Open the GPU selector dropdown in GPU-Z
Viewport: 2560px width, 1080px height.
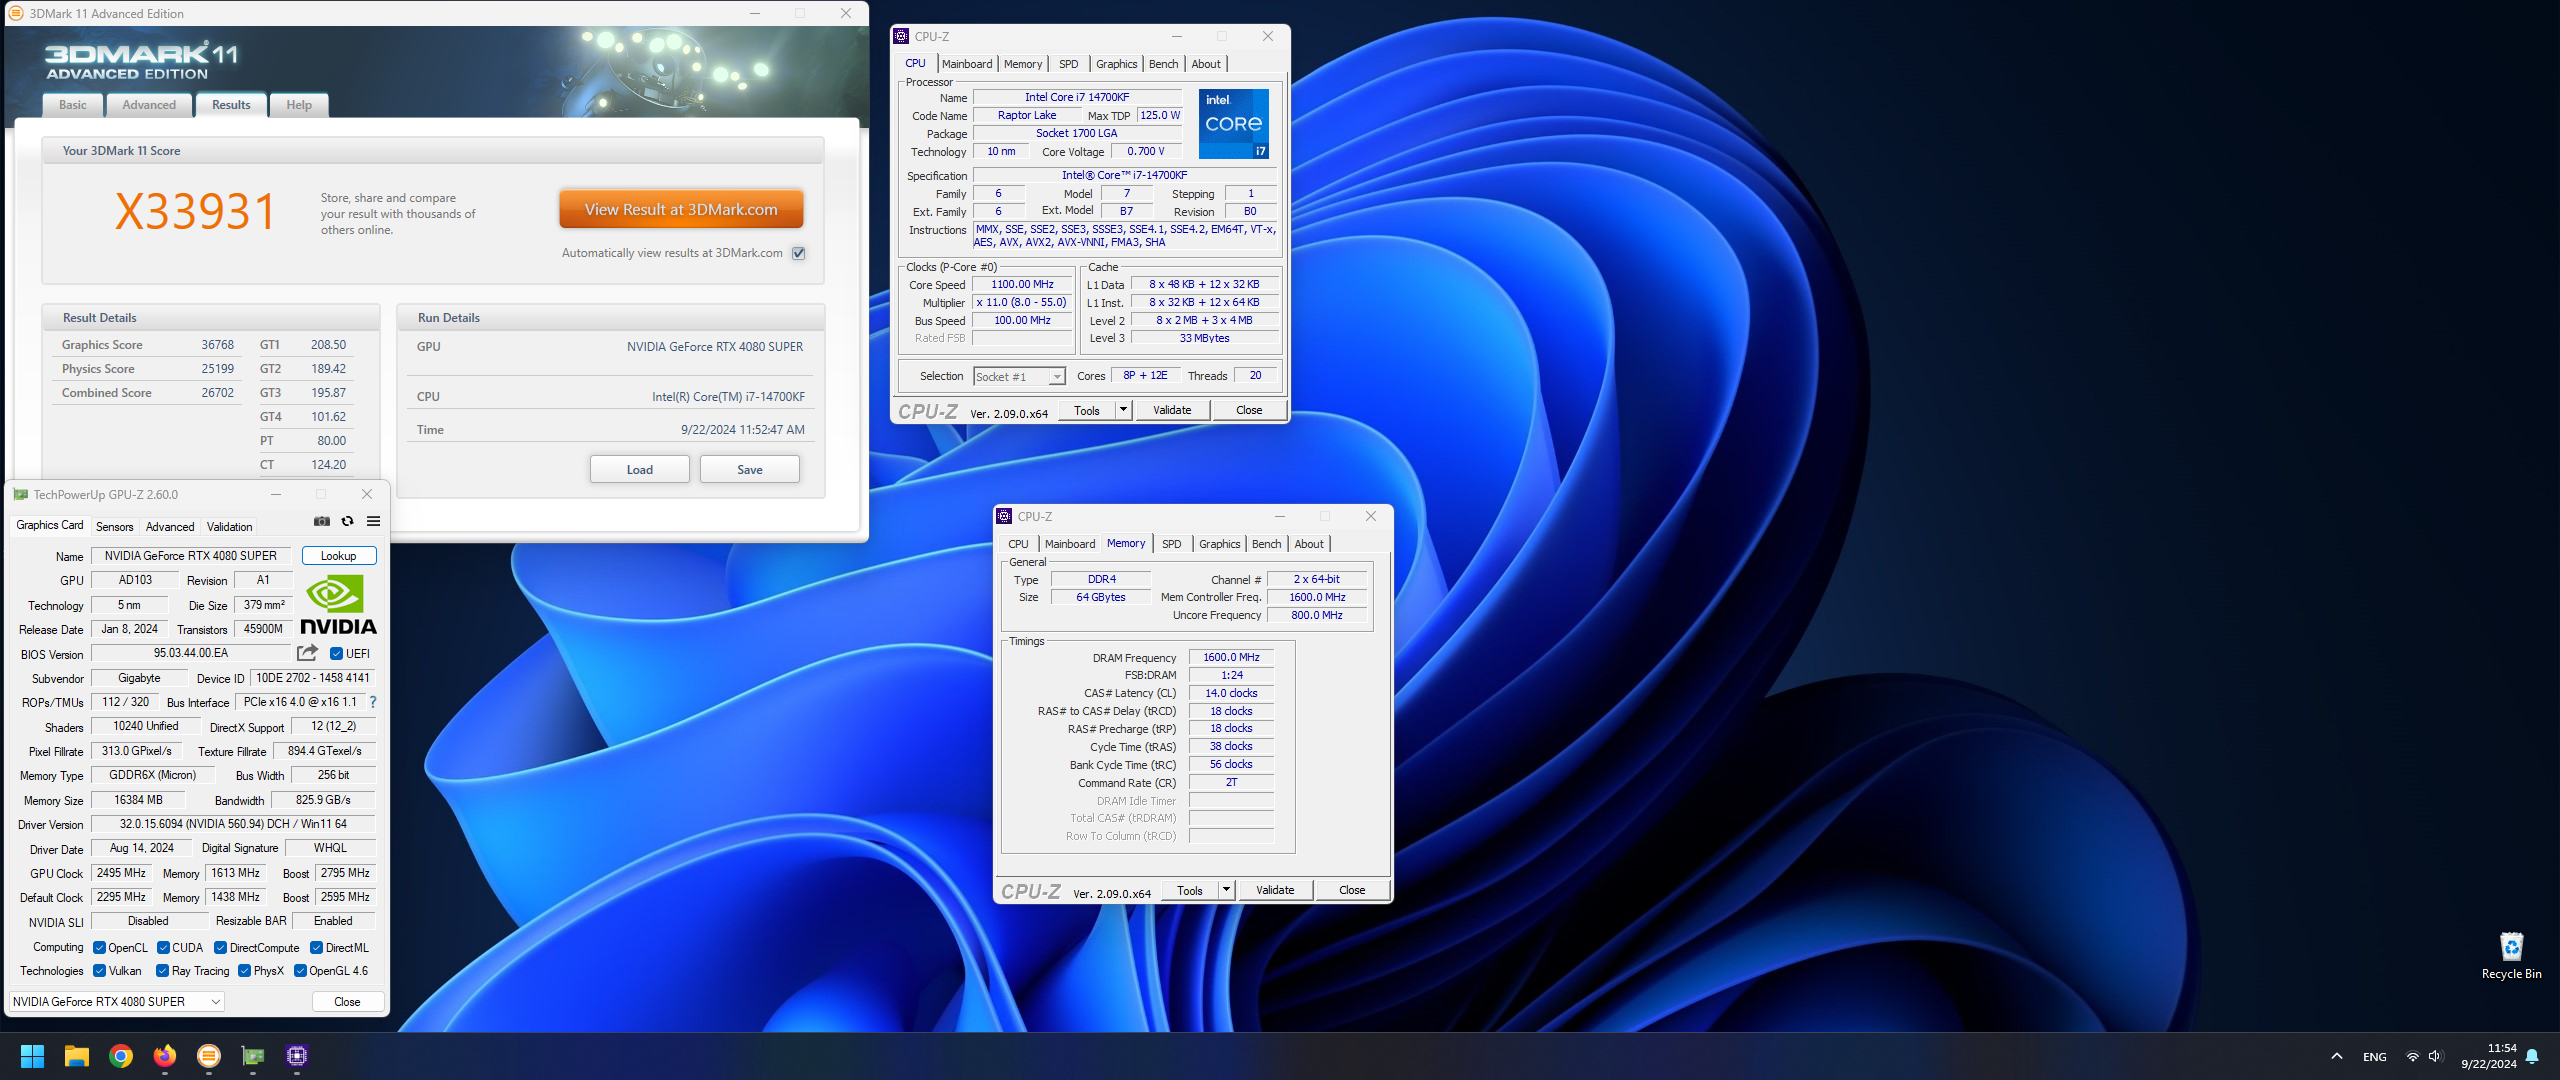[117, 1002]
